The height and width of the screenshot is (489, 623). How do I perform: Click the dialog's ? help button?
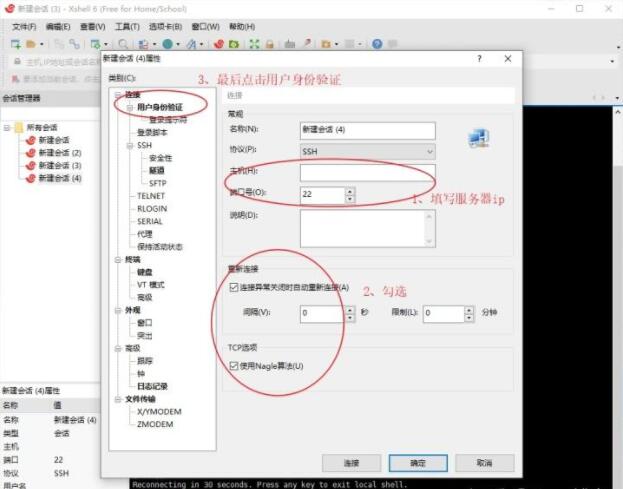tap(480, 59)
